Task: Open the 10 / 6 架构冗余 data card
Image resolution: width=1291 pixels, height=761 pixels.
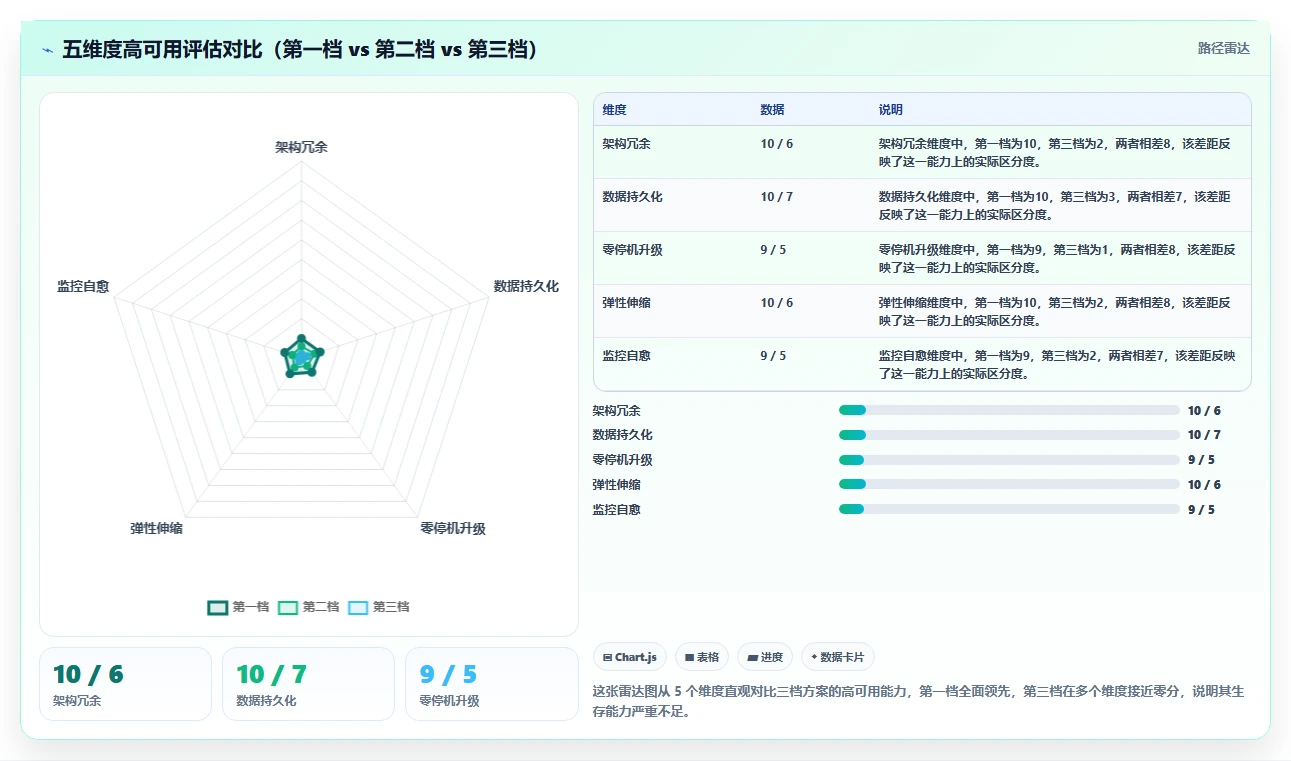Action: [125, 684]
